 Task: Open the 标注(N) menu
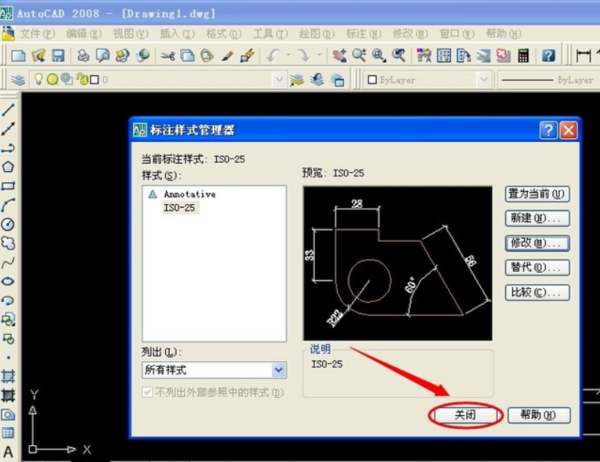364,34
